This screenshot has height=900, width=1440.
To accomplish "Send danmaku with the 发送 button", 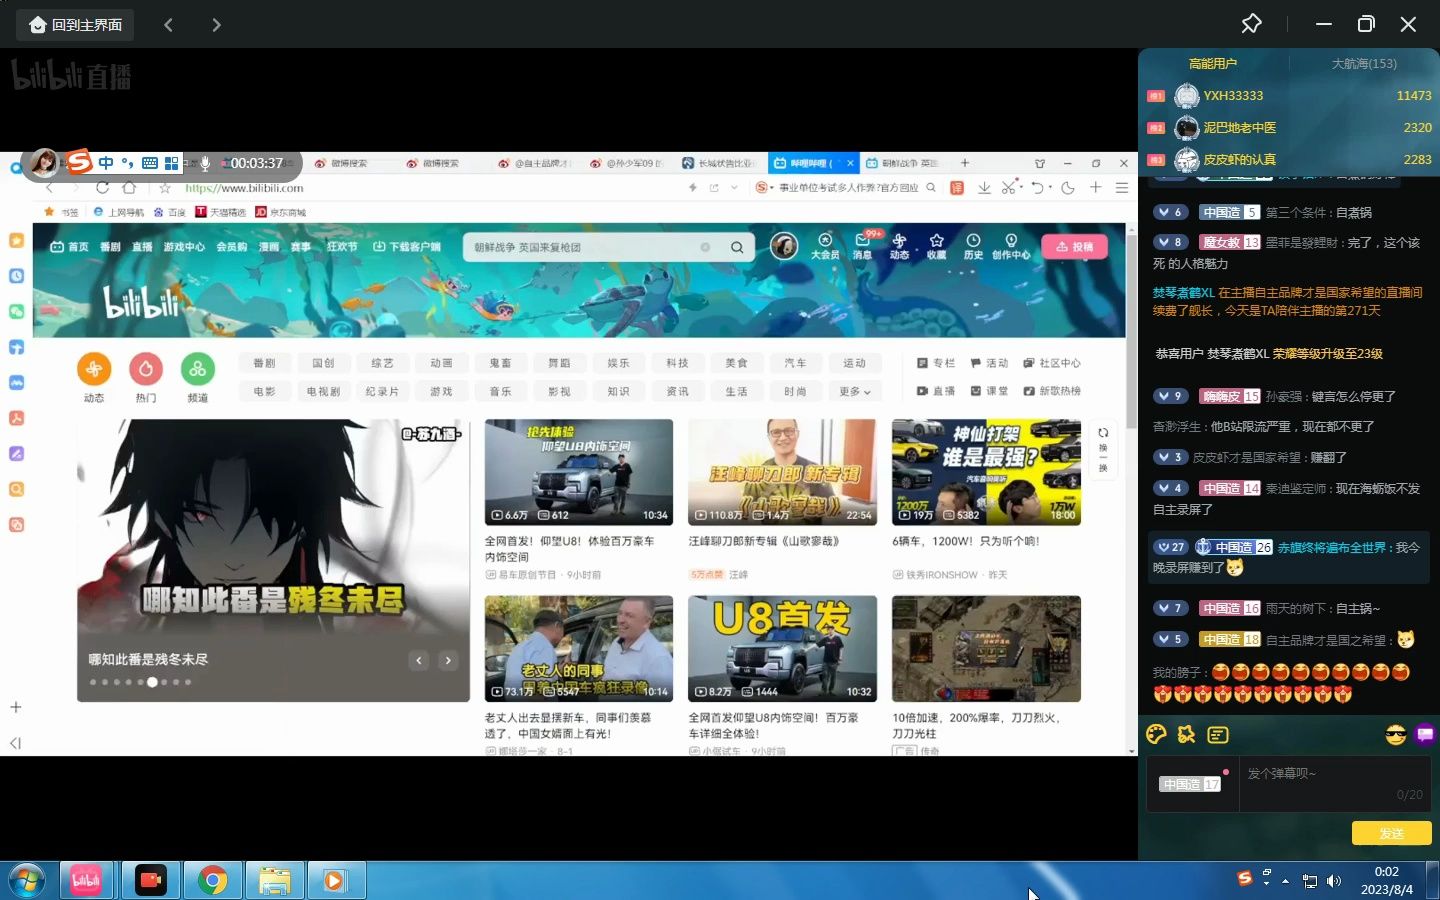I will (1391, 833).
